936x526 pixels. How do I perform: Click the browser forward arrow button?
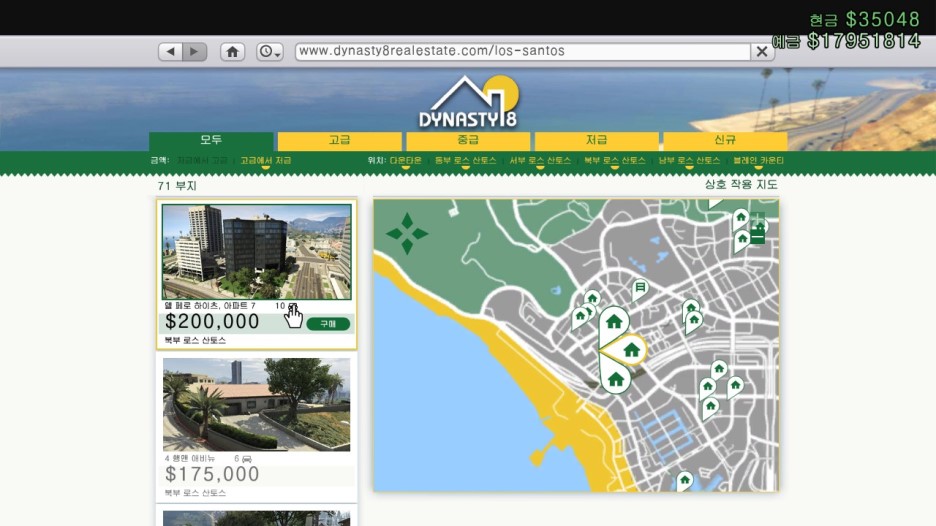194,51
